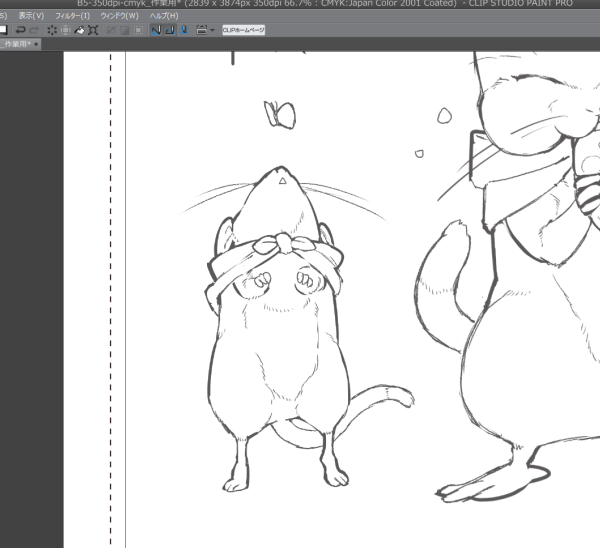Toggle Snap to Grid

pos(184,30)
